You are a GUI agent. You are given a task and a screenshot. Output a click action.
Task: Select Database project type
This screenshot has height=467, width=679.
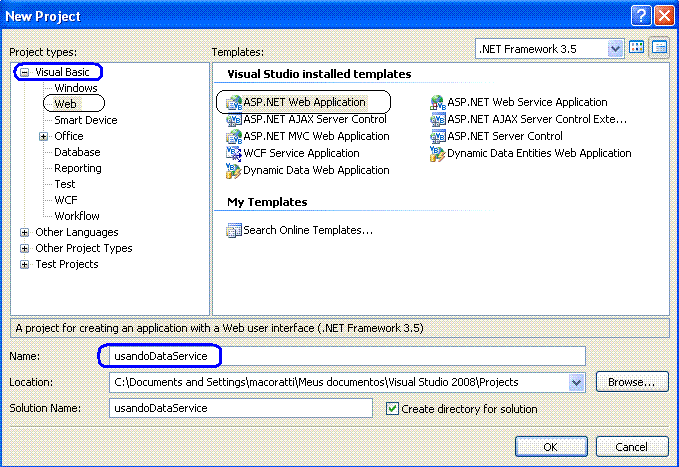(77, 152)
